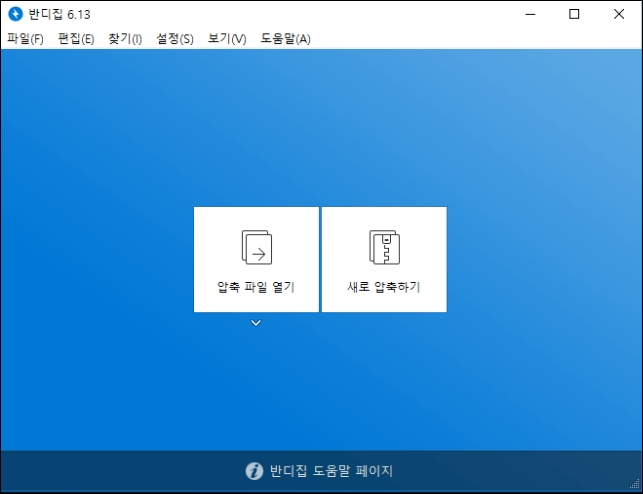Open the 찾기(I) menu
The height and width of the screenshot is (494, 643).
125,39
